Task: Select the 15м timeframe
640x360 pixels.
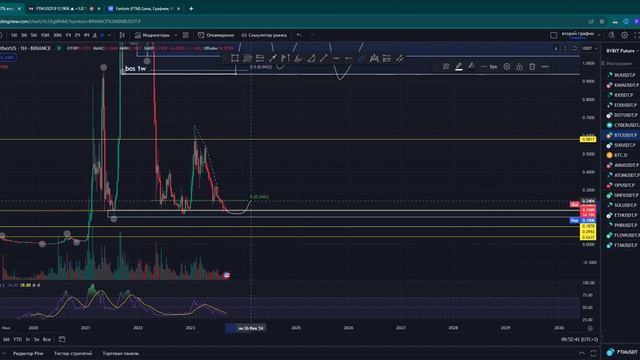Action: (45, 36)
